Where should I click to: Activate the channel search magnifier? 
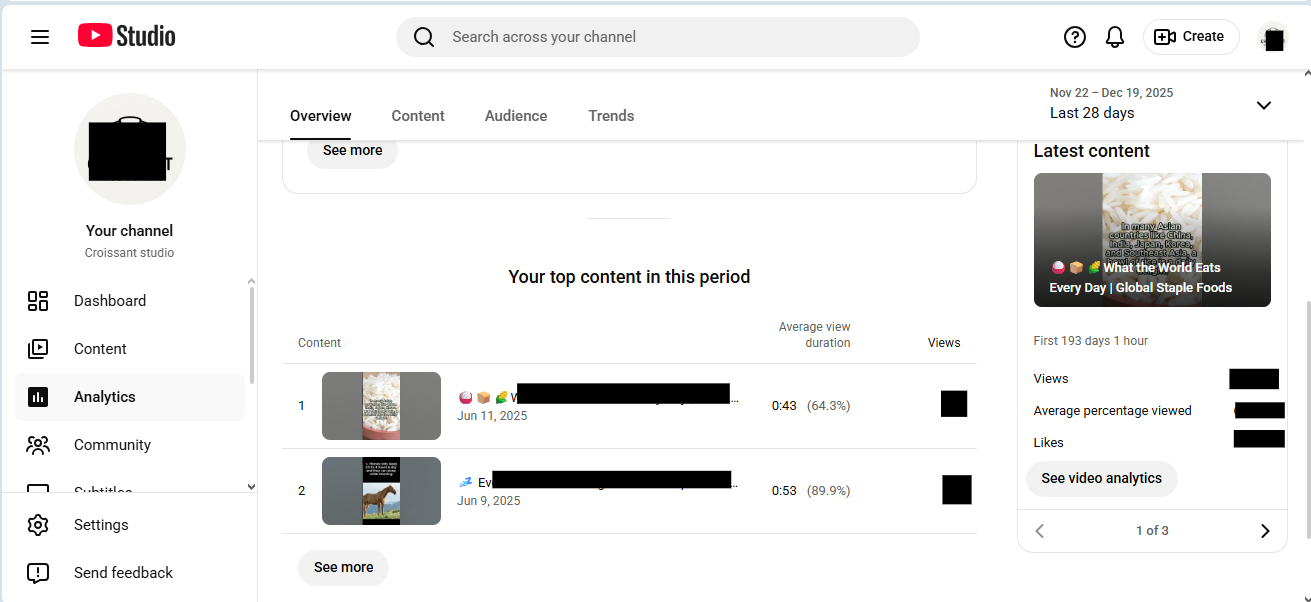point(423,36)
